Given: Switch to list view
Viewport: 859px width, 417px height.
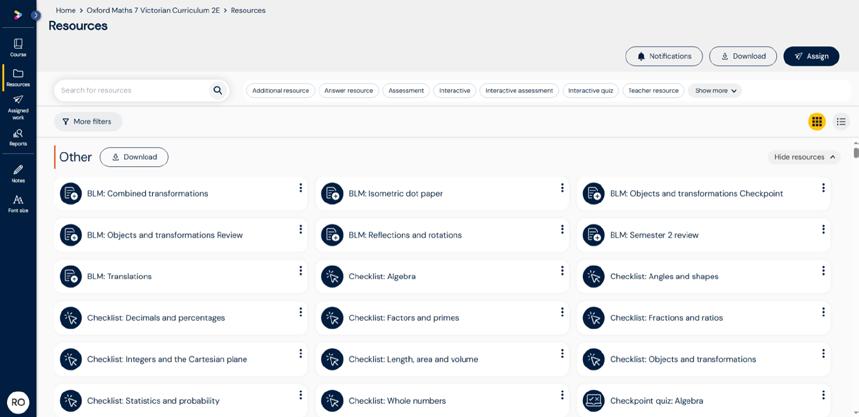Looking at the screenshot, I should point(841,122).
